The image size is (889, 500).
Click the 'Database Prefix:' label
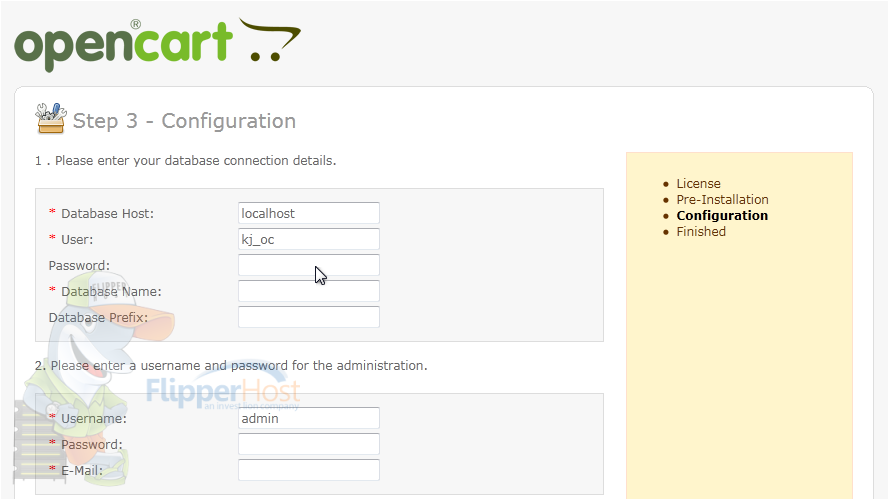point(98,317)
